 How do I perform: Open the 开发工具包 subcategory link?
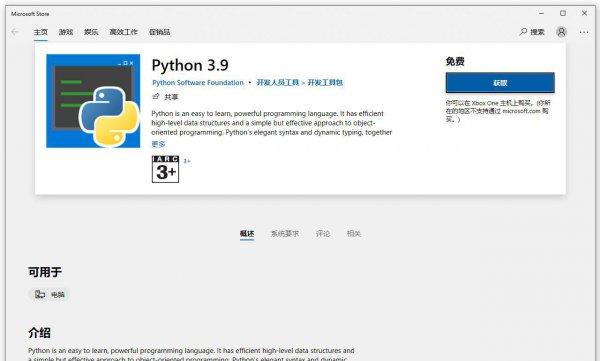click(325, 83)
